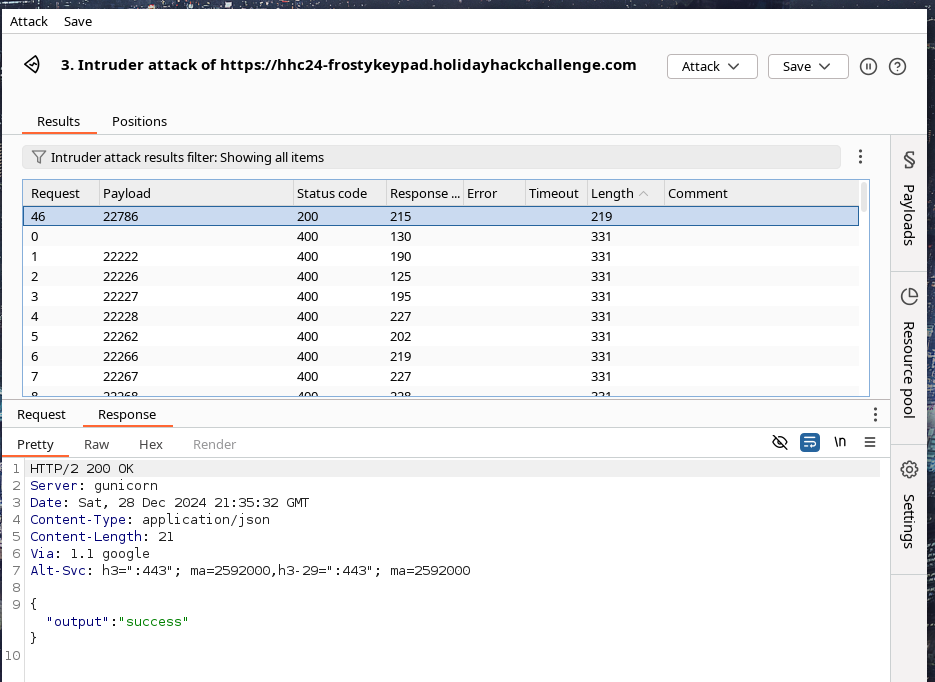Select the request 0 baseline row

pyautogui.click(x=441, y=237)
